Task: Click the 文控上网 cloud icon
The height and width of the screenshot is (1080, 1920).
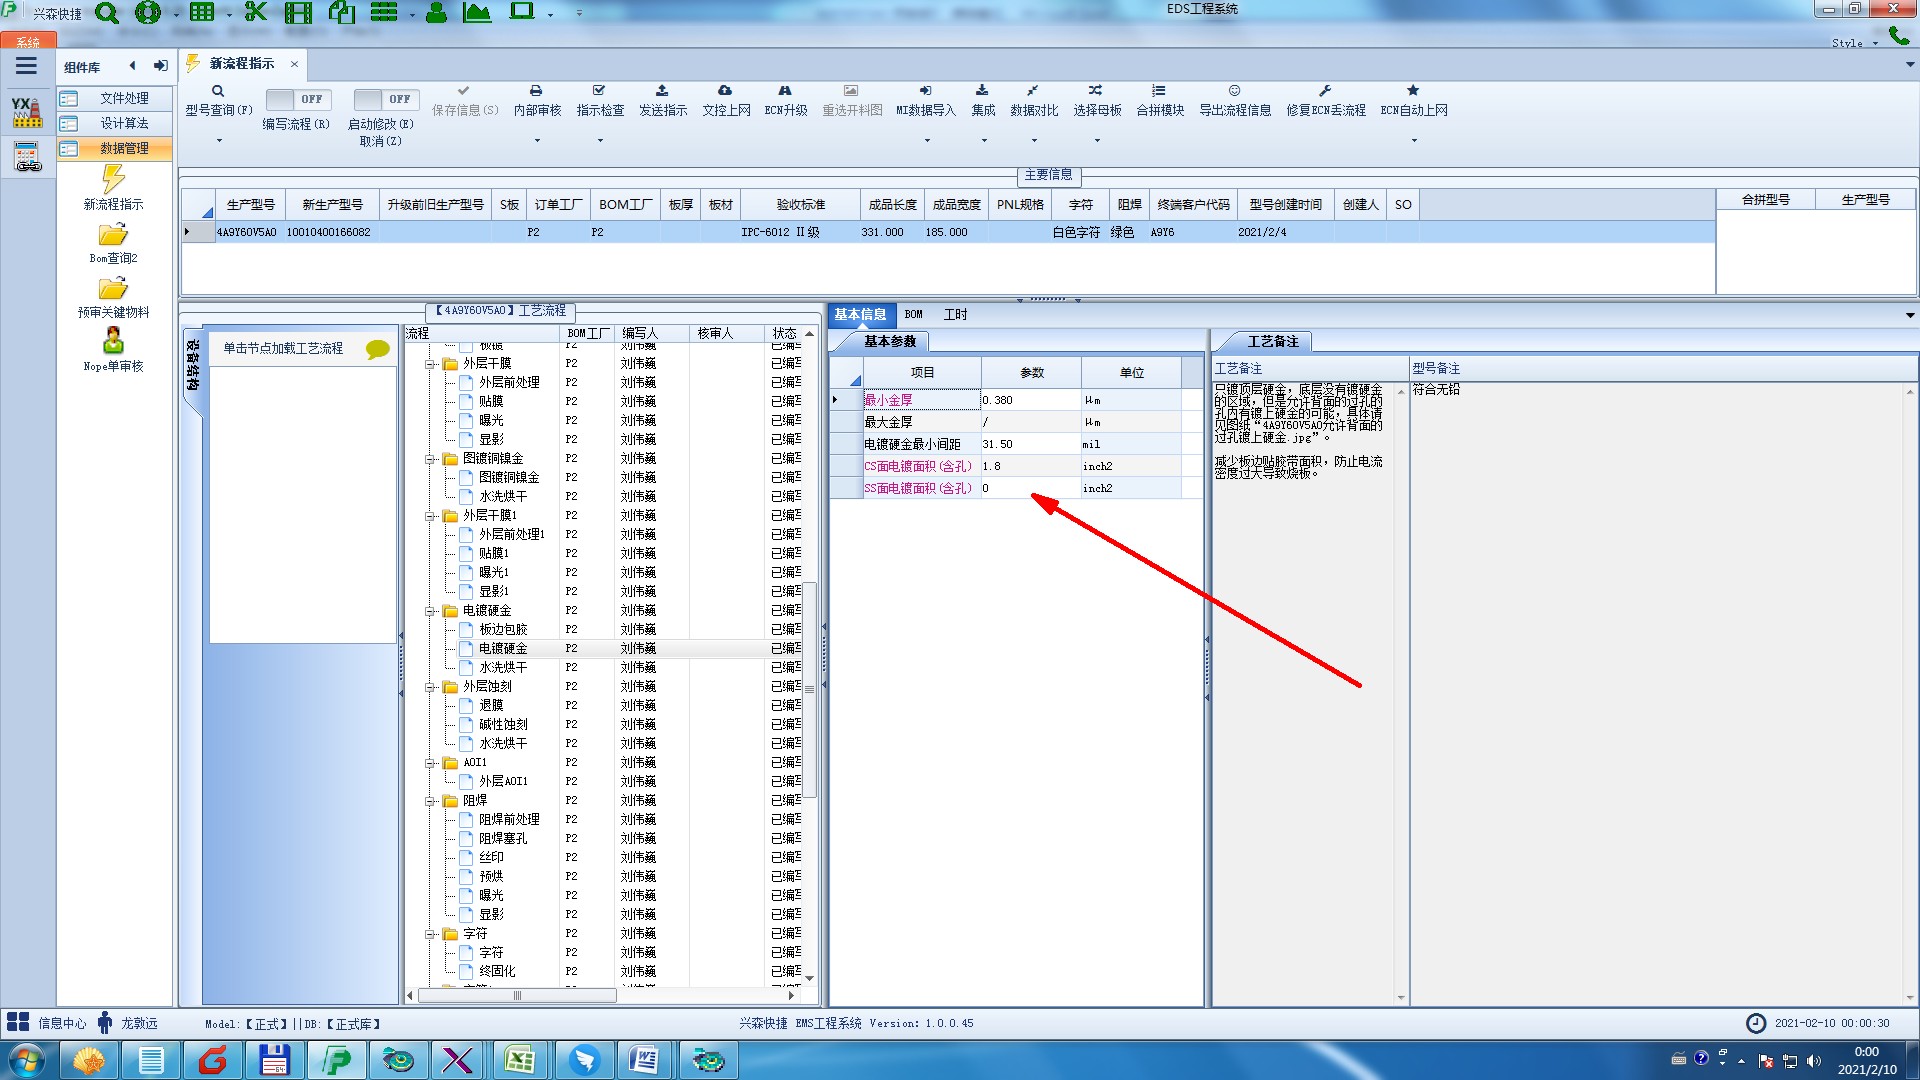Action: click(x=725, y=91)
